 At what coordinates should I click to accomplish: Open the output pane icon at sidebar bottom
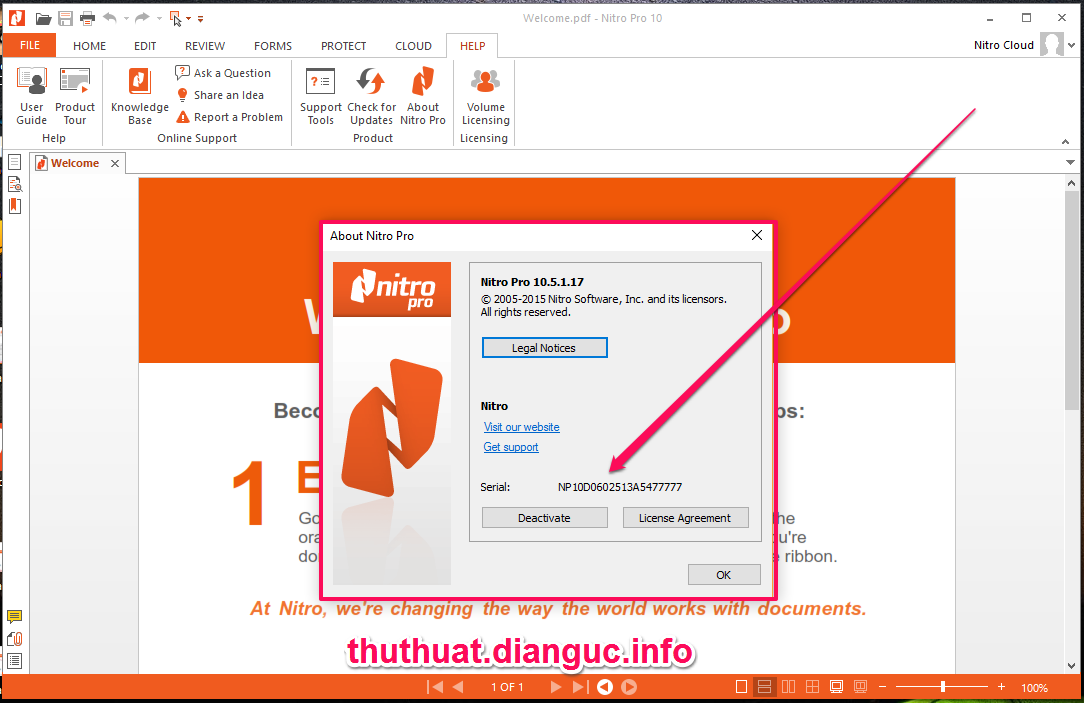point(15,661)
